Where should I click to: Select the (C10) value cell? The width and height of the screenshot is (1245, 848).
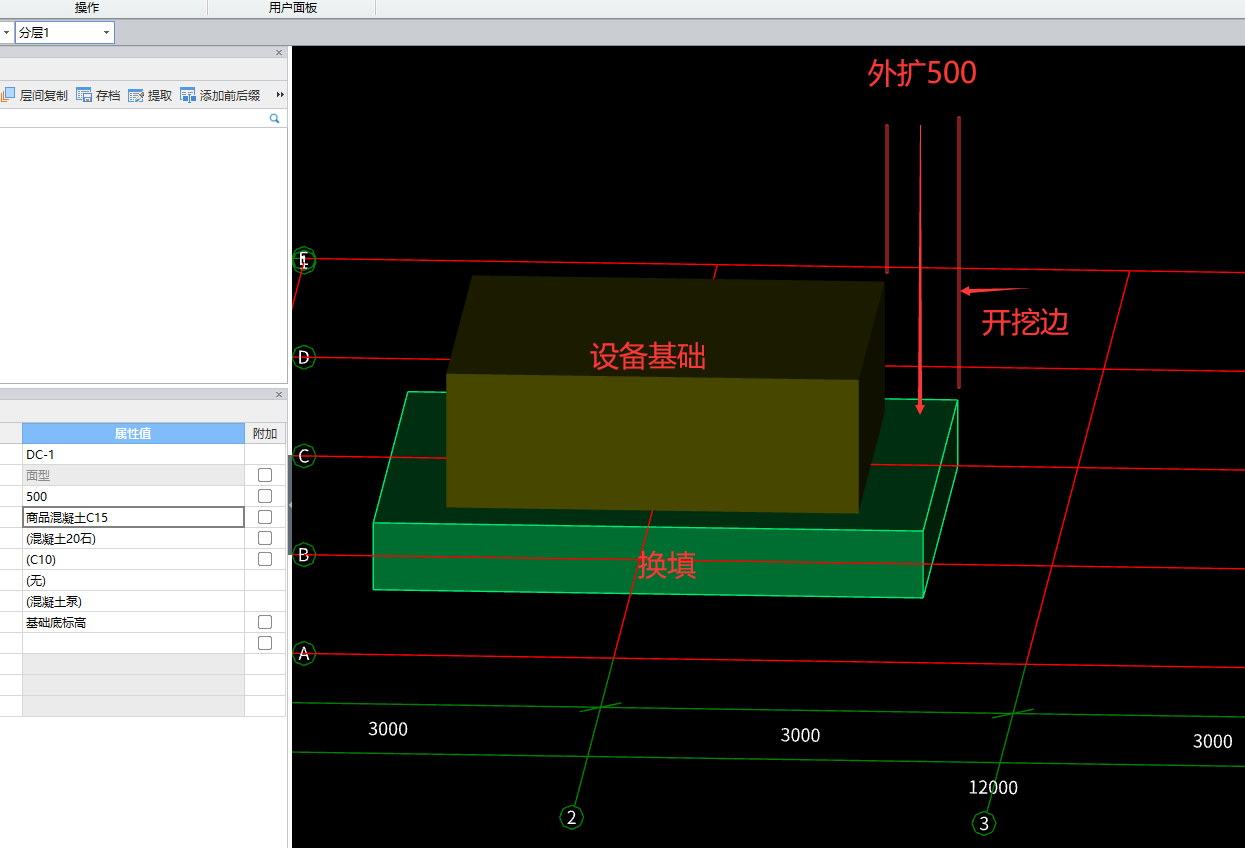[133, 559]
